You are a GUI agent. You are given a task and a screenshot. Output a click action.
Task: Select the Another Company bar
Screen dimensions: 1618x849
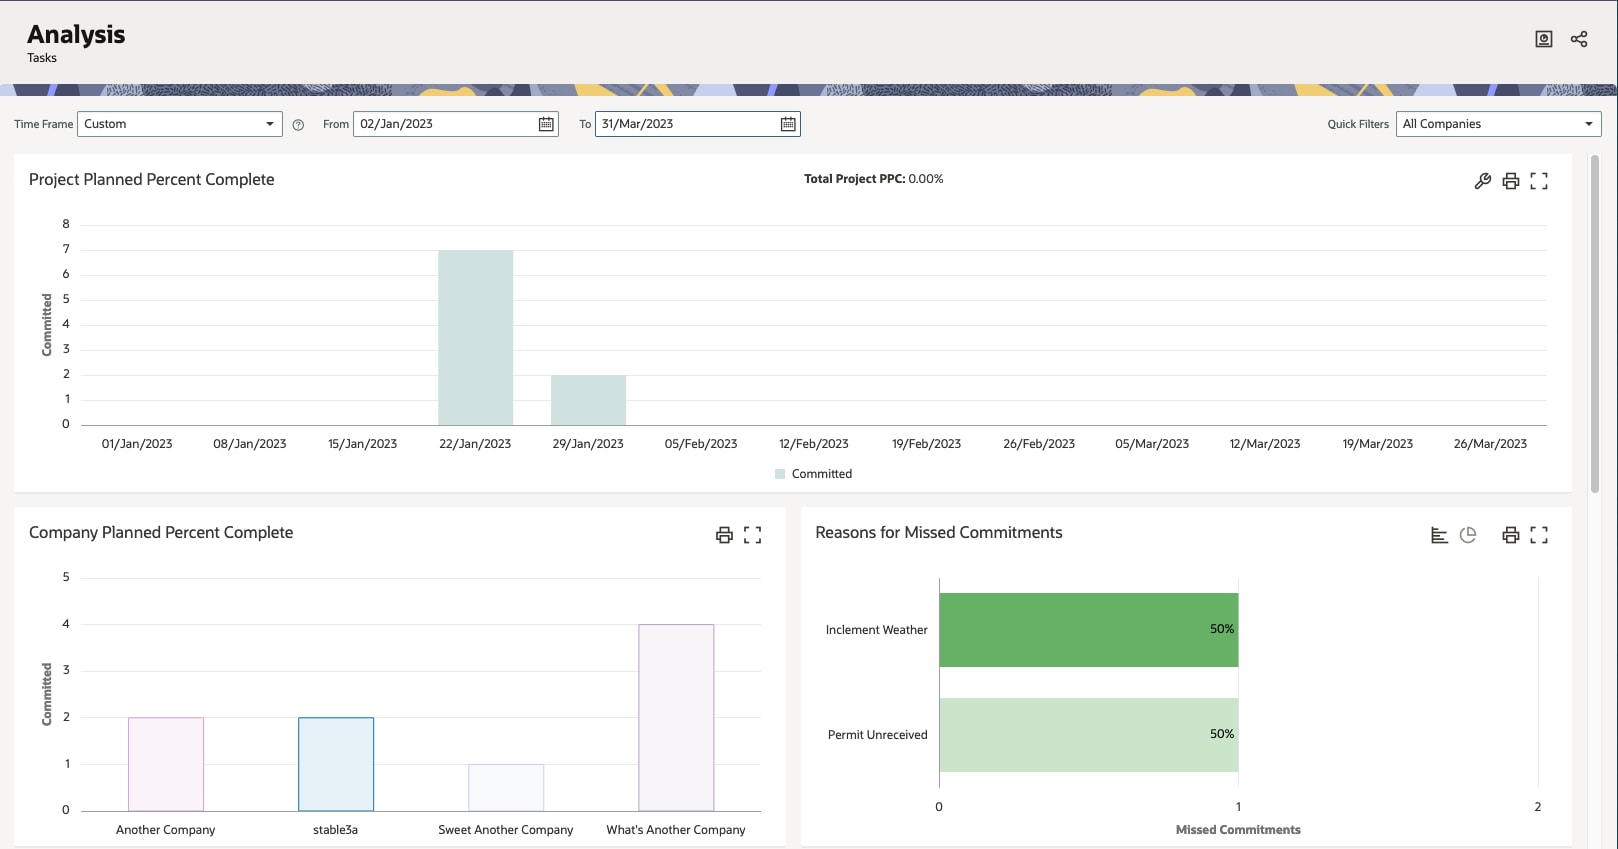pyautogui.click(x=166, y=764)
